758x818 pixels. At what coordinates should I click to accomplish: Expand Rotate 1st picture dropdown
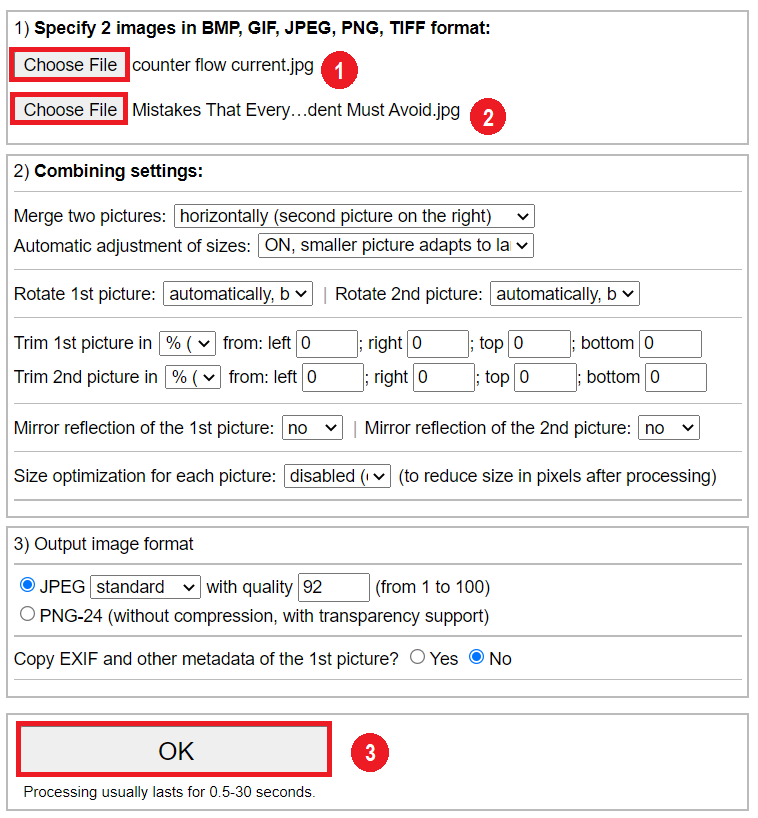tap(238, 294)
